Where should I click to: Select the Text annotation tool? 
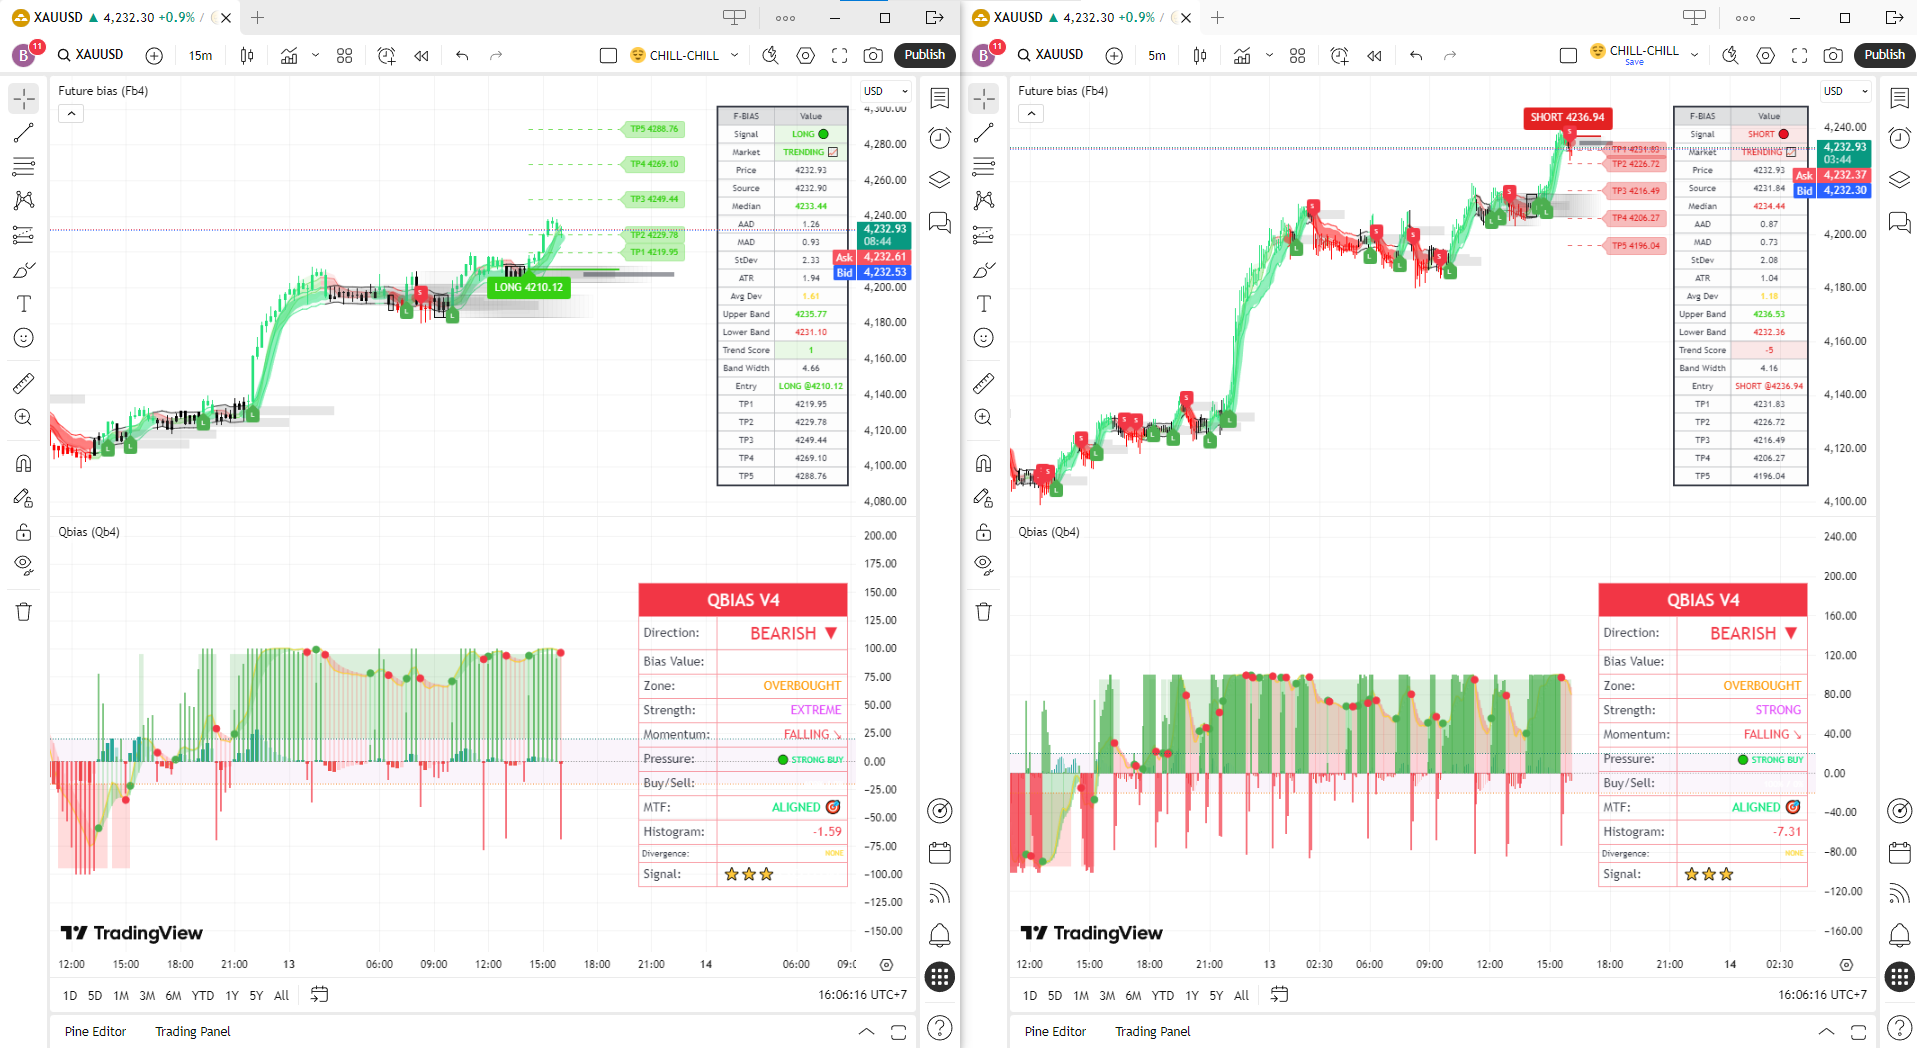22,304
